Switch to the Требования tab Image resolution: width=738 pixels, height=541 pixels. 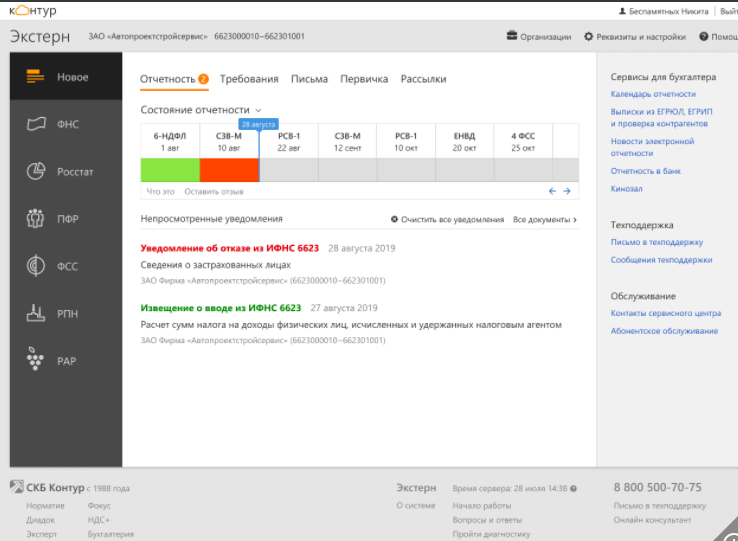(x=249, y=79)
